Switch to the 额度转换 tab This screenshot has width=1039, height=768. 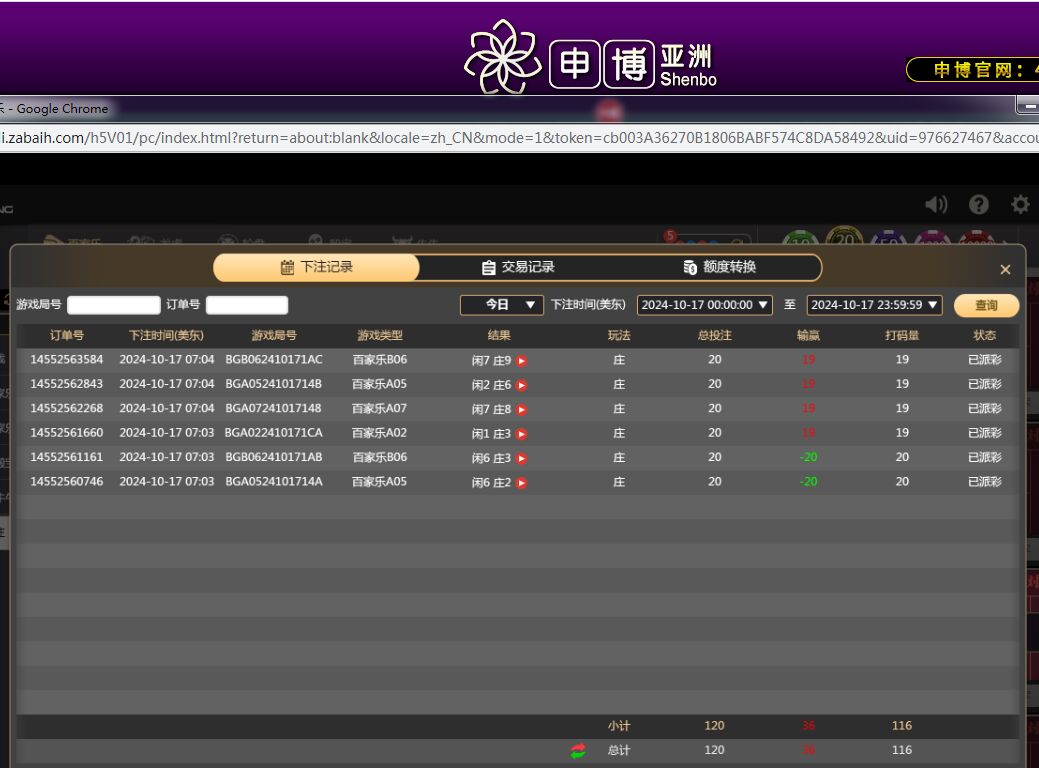(x=720, y=268)
